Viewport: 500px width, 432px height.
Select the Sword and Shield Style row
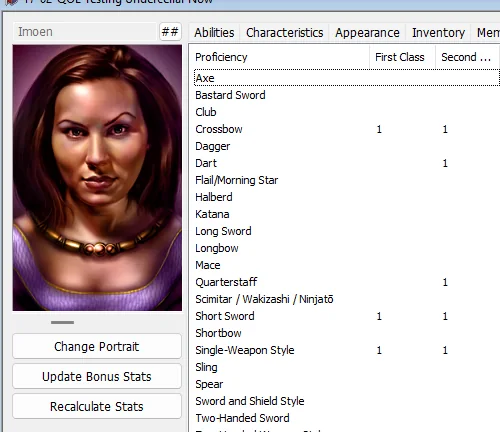pyautogui.click(x=347, y=401)
